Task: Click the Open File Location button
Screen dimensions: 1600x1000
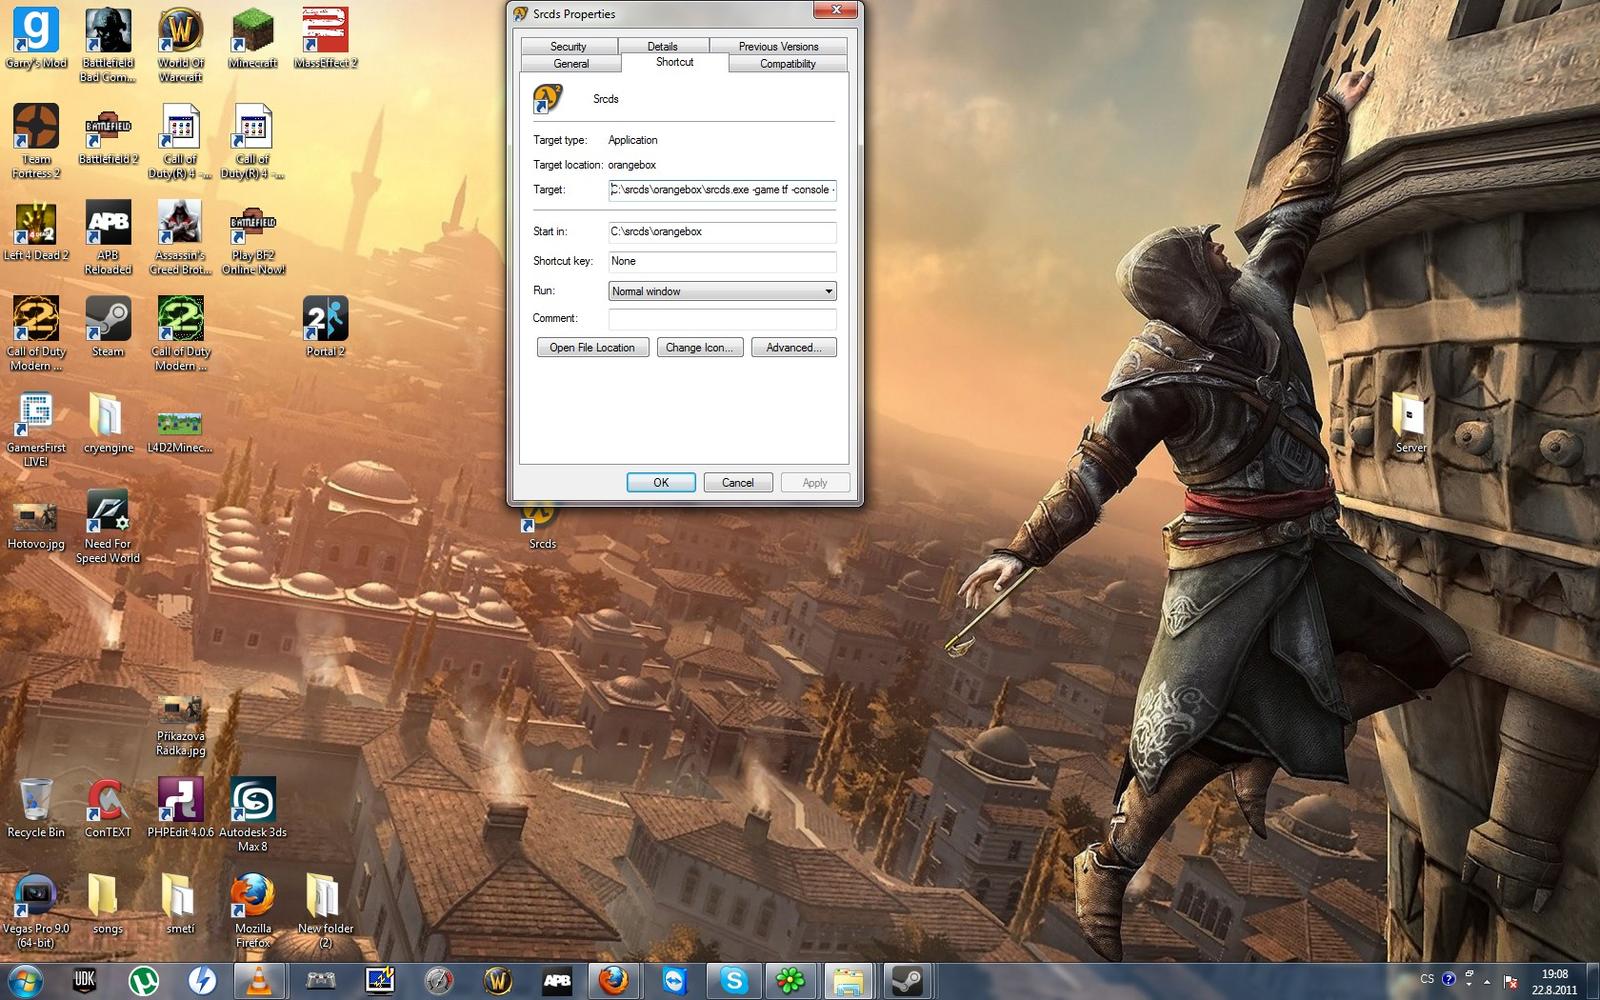Action: 592,348
